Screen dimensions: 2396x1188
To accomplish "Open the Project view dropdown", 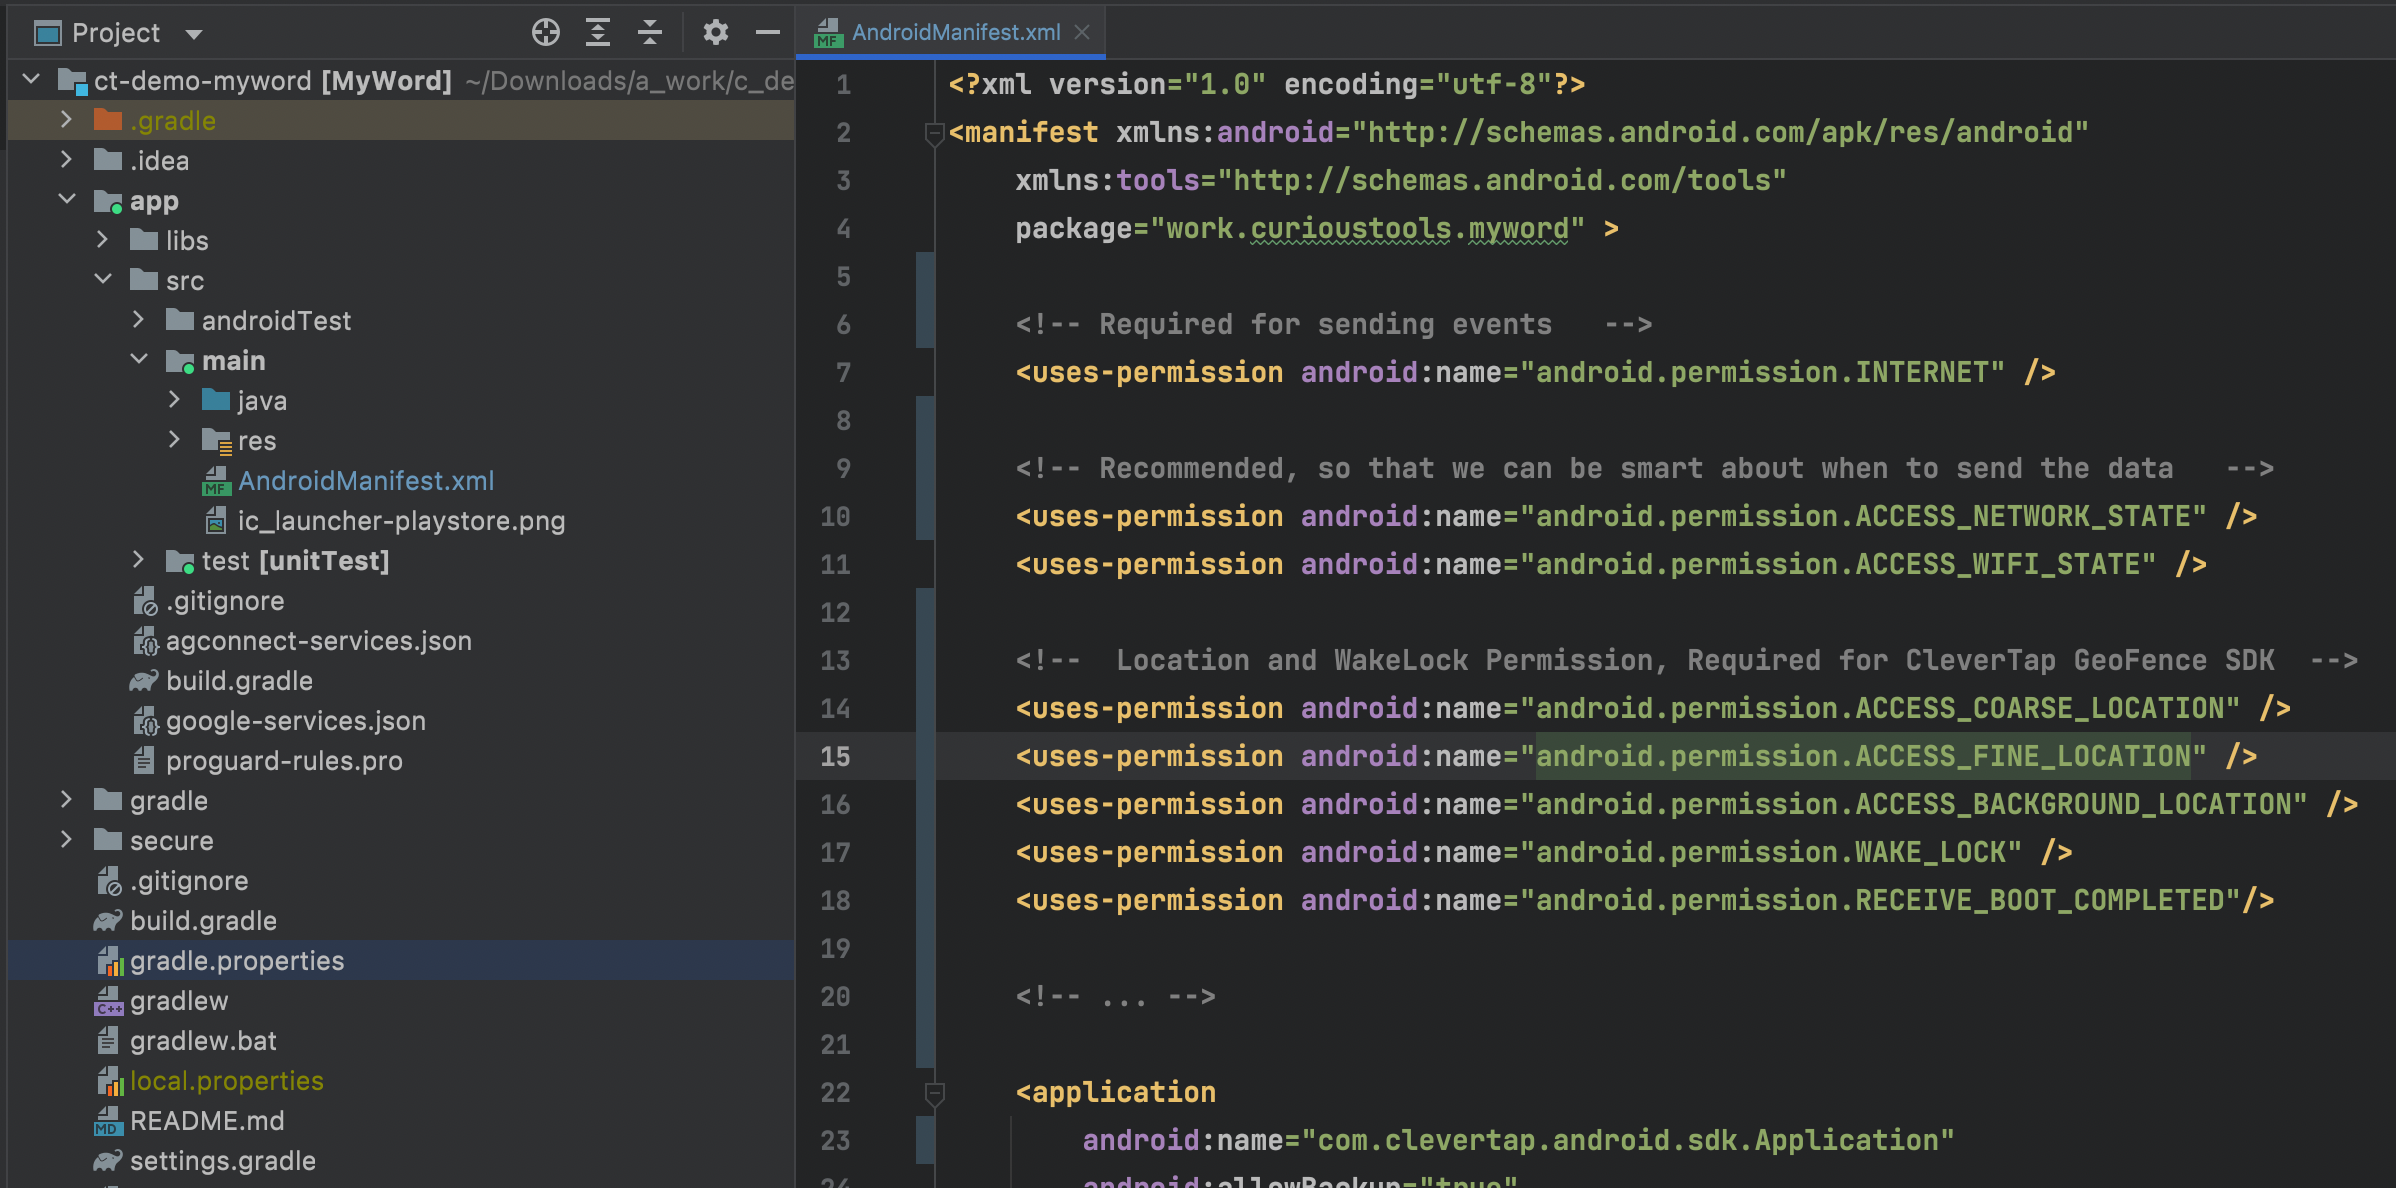I will click(x=194, y=35).
